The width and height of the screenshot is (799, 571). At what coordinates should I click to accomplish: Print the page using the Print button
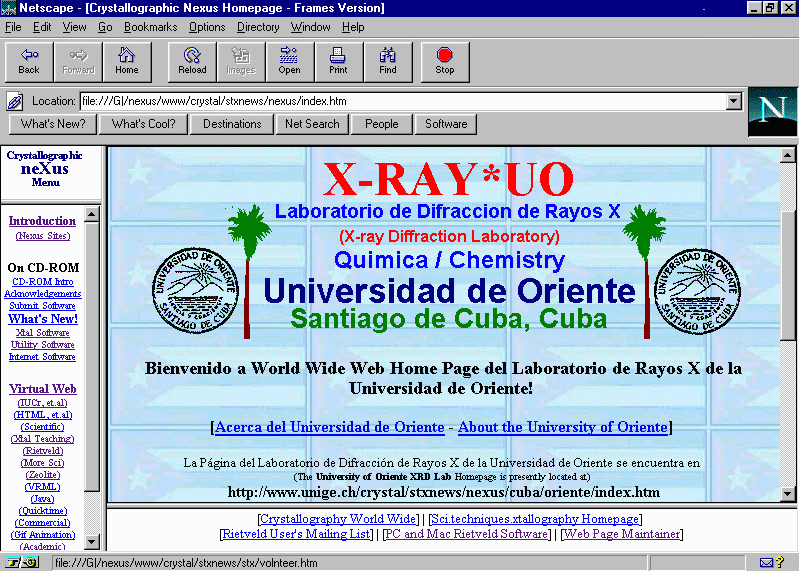tap(338, 62)
